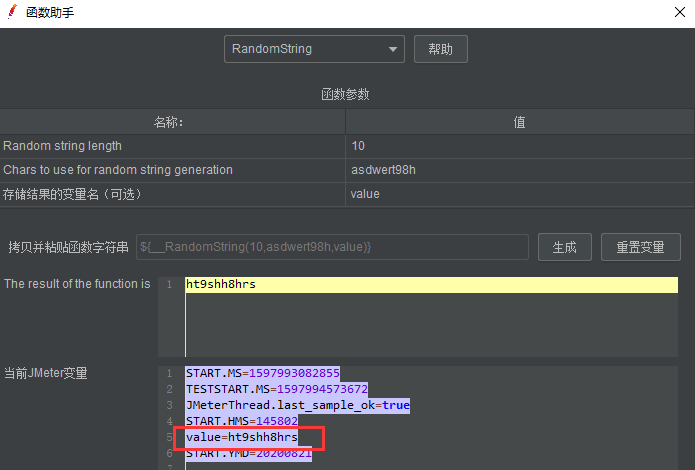This screenshot has height=470, width=695.
Task: Select the 存储结果的变量名（可选）row
Action: point(172,194)
